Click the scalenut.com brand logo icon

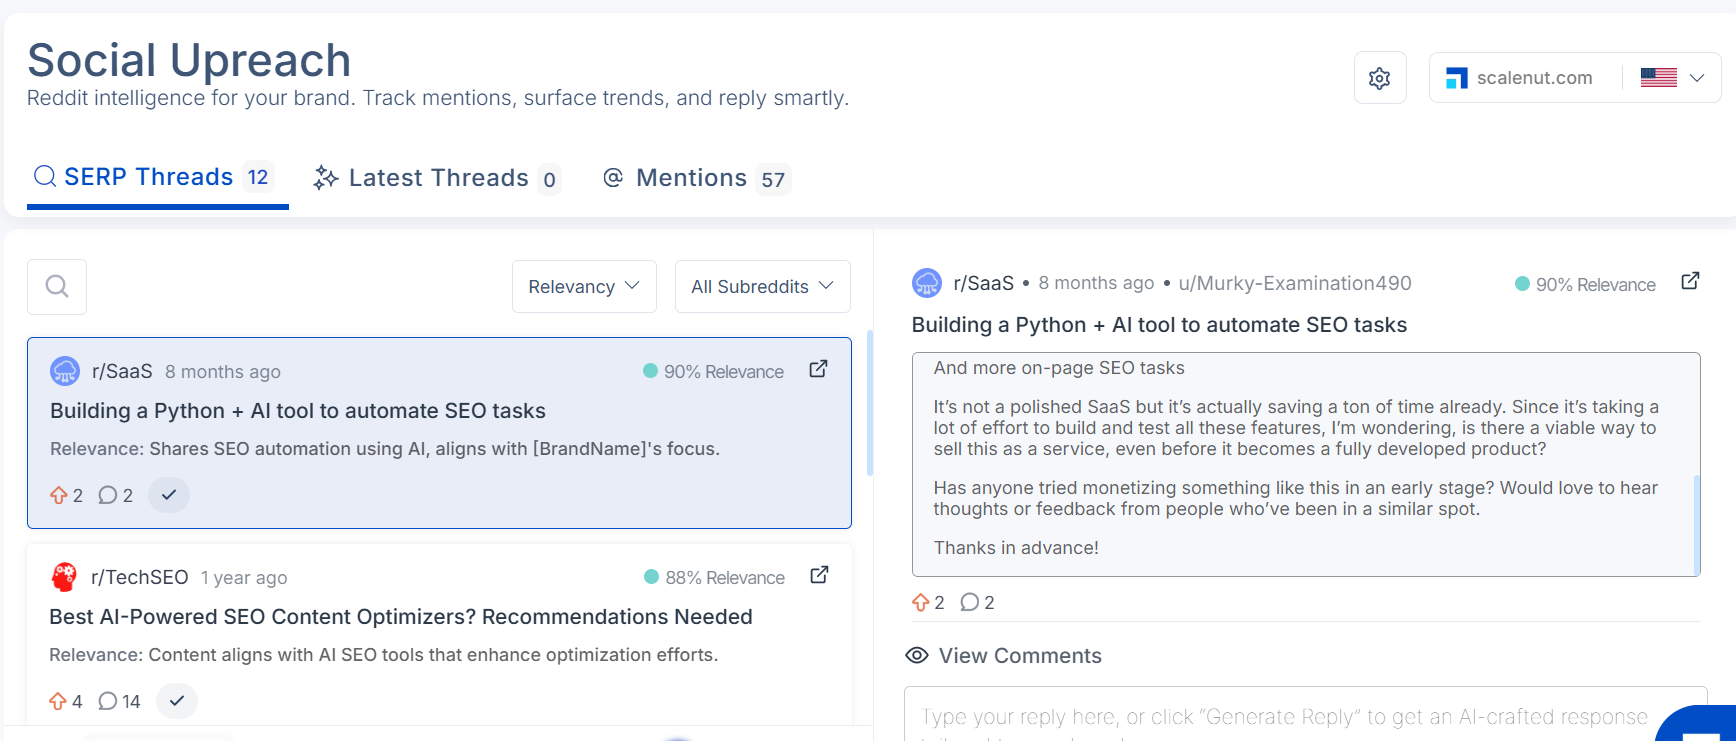tap(1457, 78)
